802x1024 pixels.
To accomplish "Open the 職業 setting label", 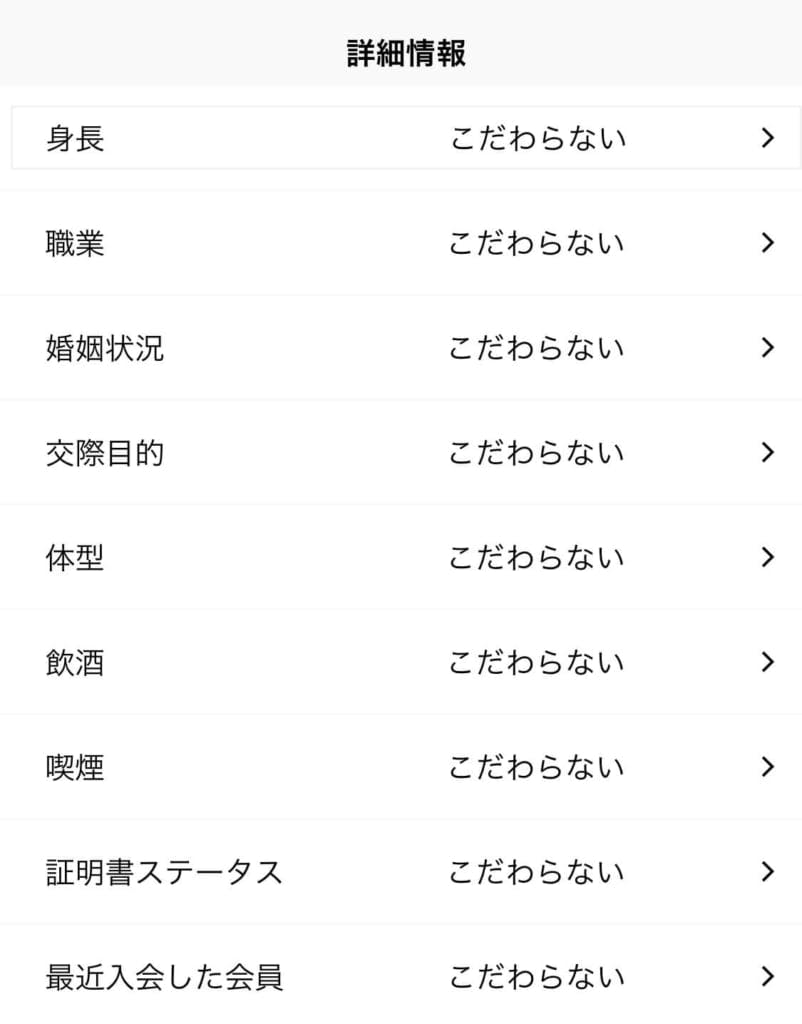I will tap(75, 243).
